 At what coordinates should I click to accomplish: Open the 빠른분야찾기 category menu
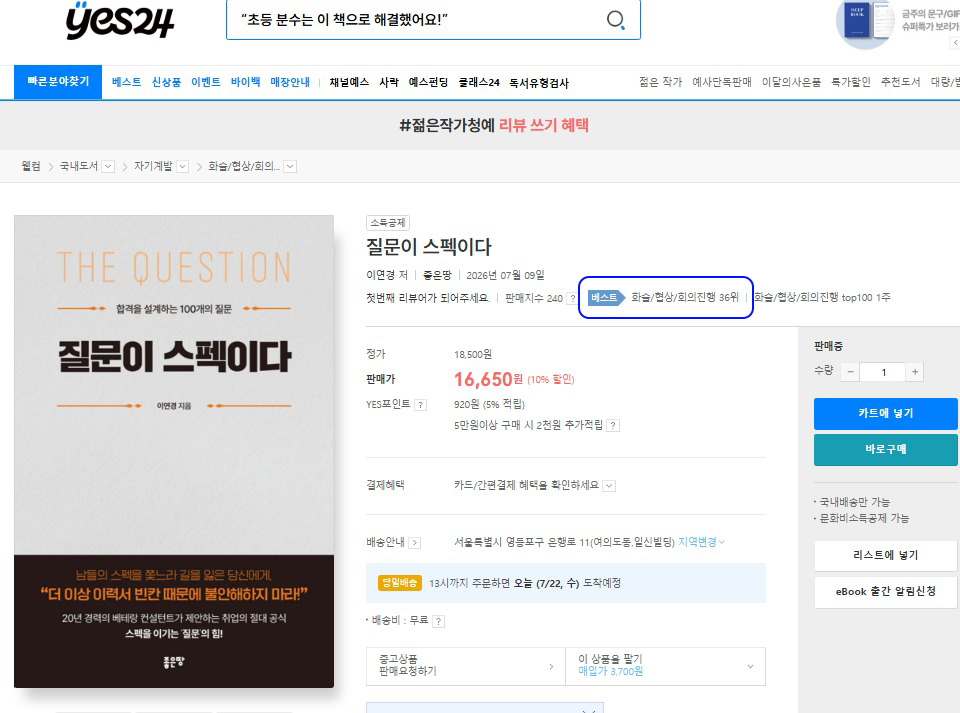pyautogui.click(x=58, y=81)
